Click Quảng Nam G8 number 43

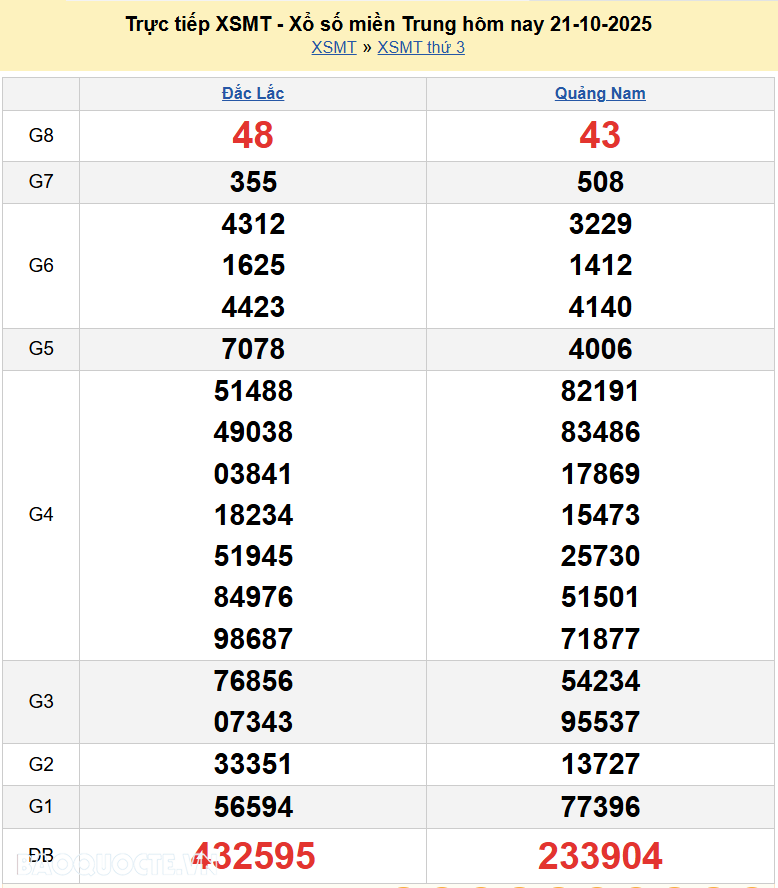pos(600,136)
